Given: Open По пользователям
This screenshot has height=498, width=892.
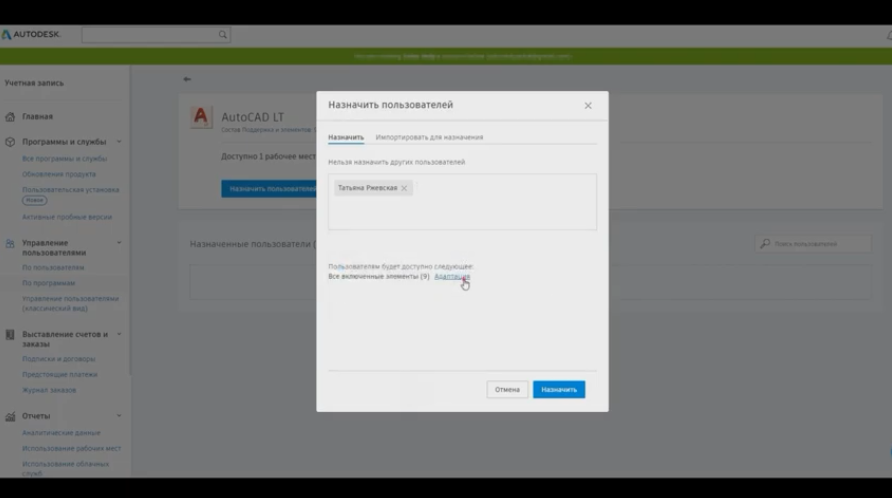Looking at the screenshot, I should pyautogui.click(x=53, y=267).
